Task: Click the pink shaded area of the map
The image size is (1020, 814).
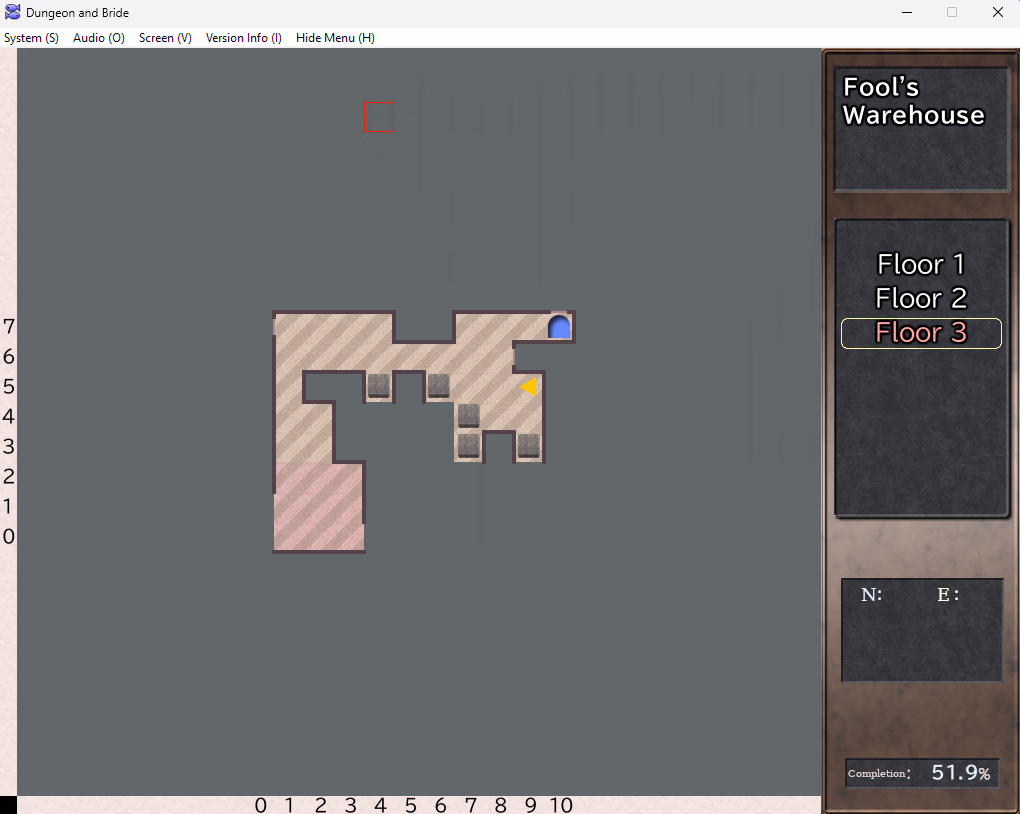Action: [x=318, y=506]
